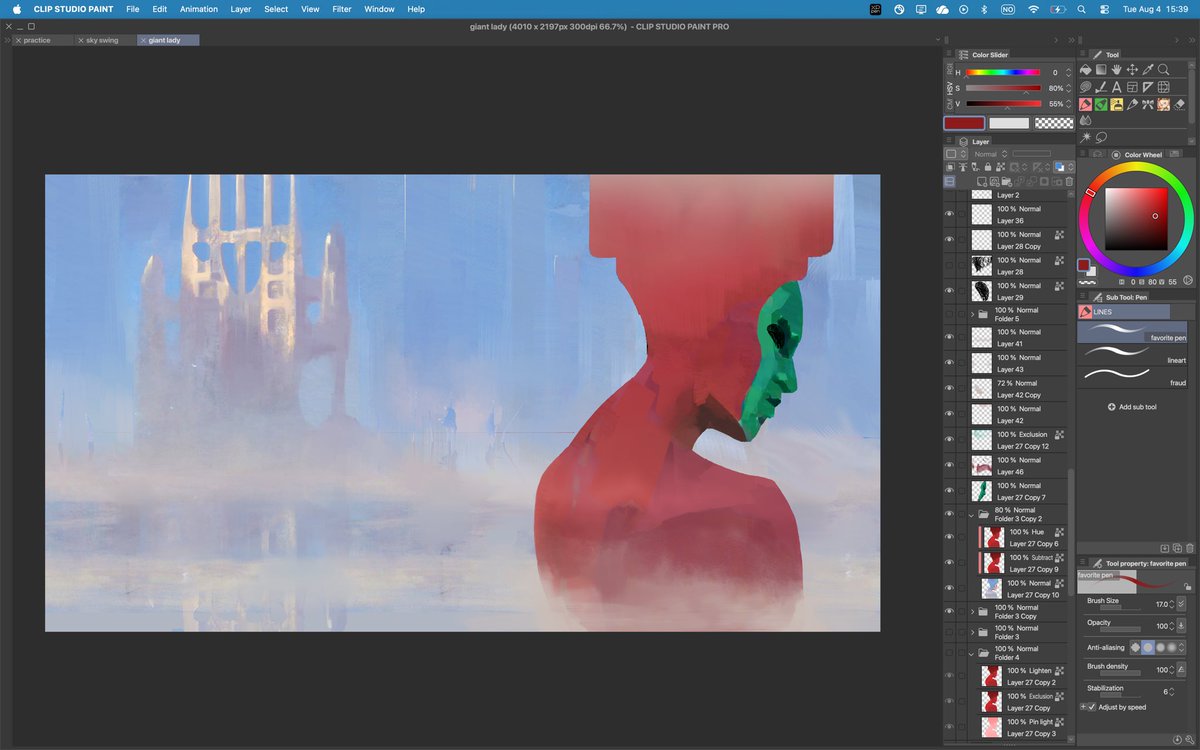Click the delete sub tool trash icon
The image size is (1200, 750).
coord(1190,548)
